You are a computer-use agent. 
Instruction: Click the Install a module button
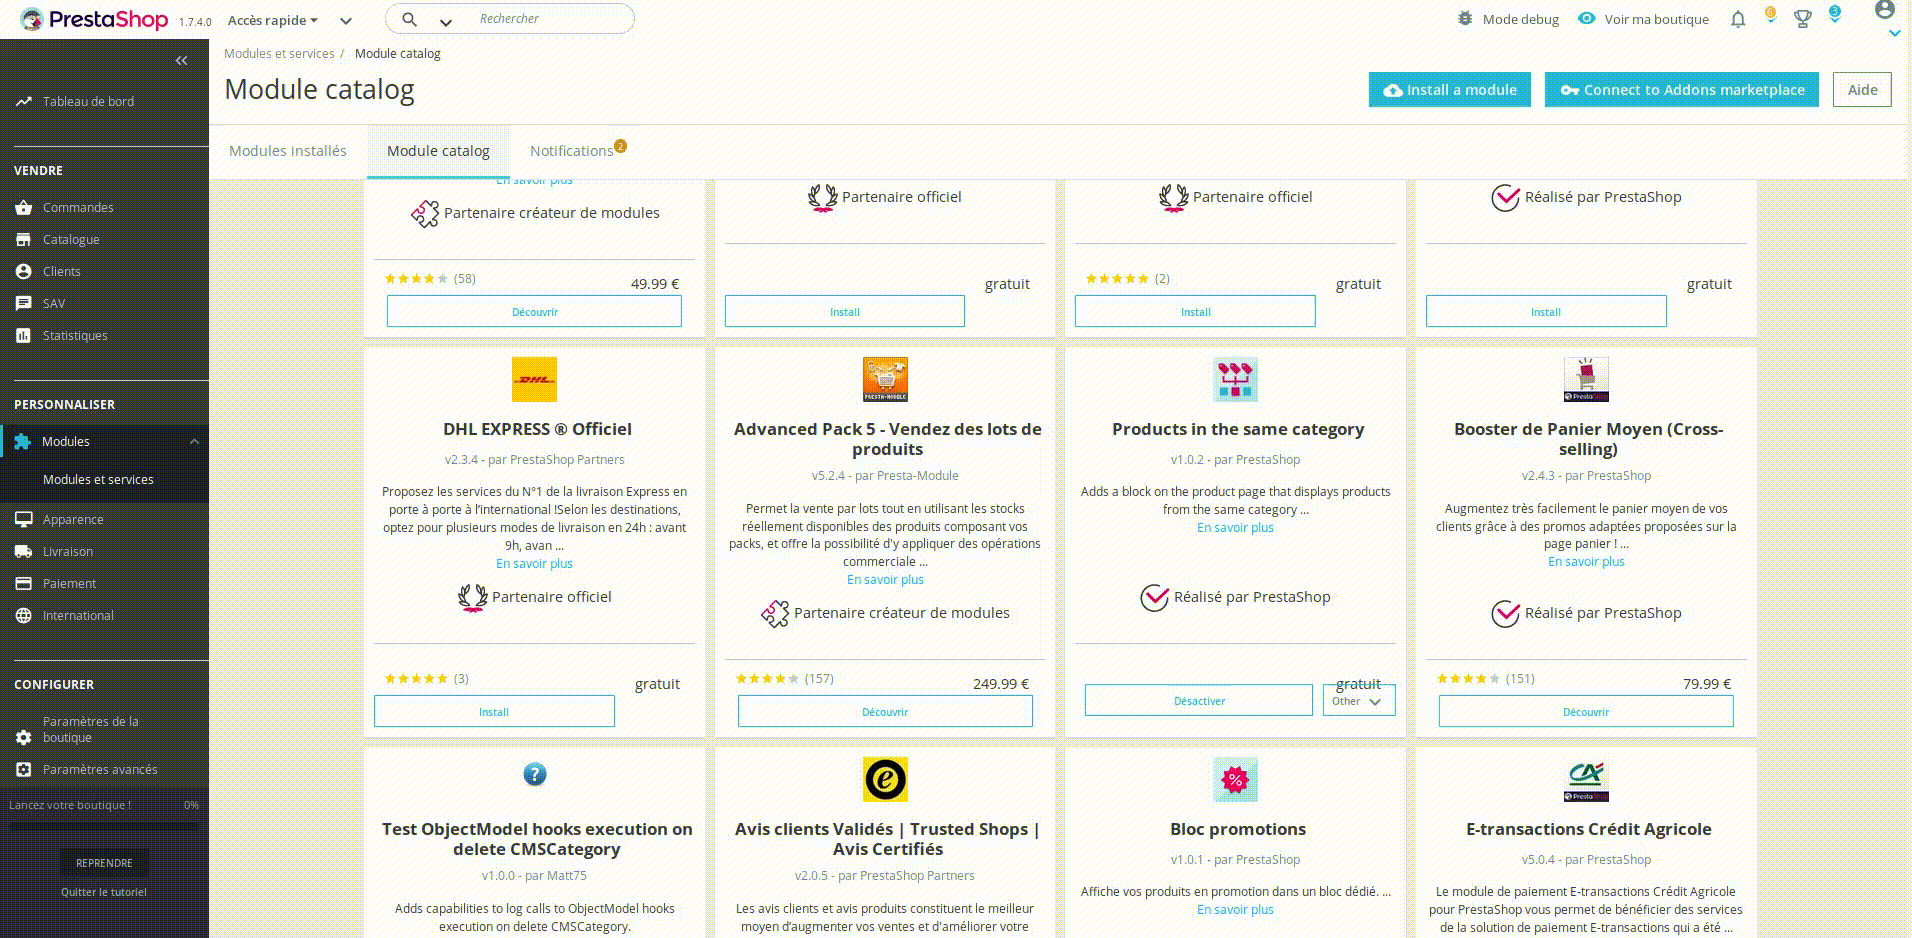[1449, 89]
